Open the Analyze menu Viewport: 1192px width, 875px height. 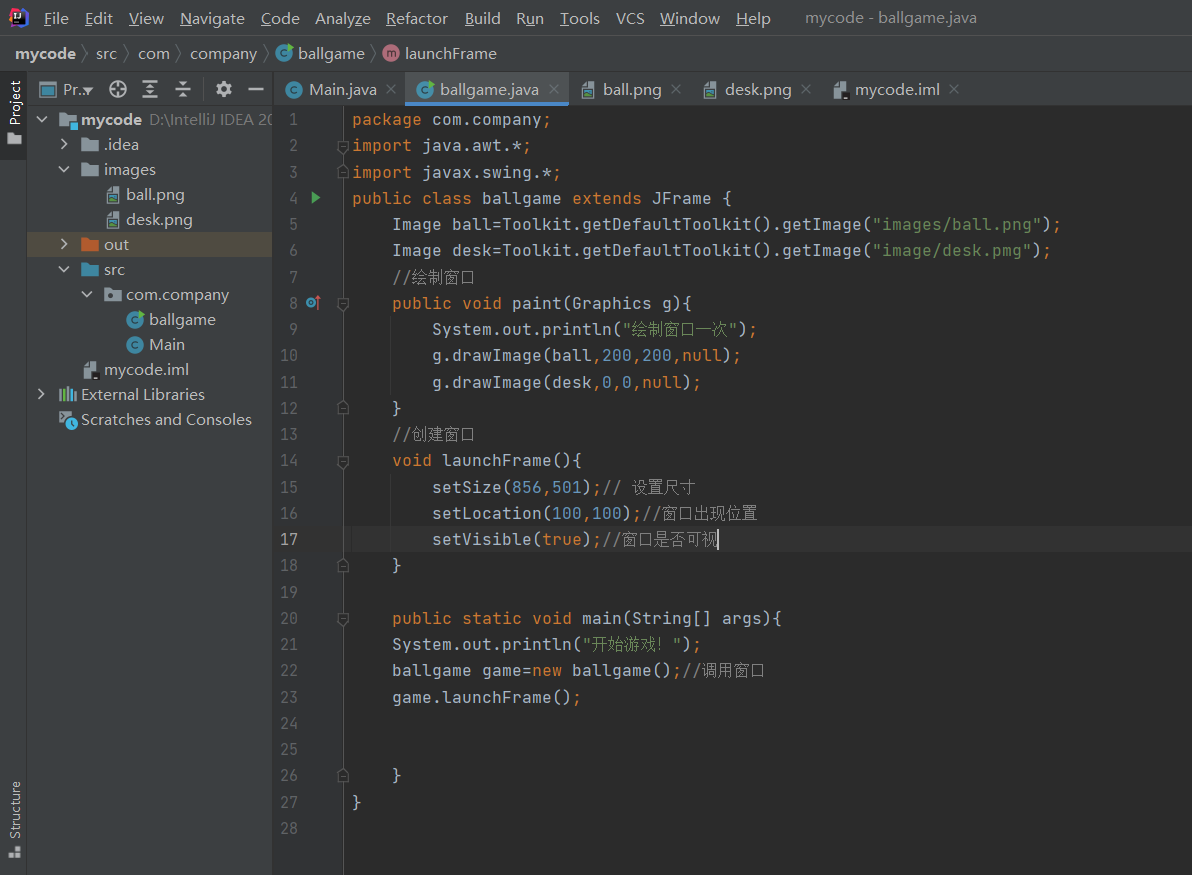pyautogui.click(x=343, y=18)
